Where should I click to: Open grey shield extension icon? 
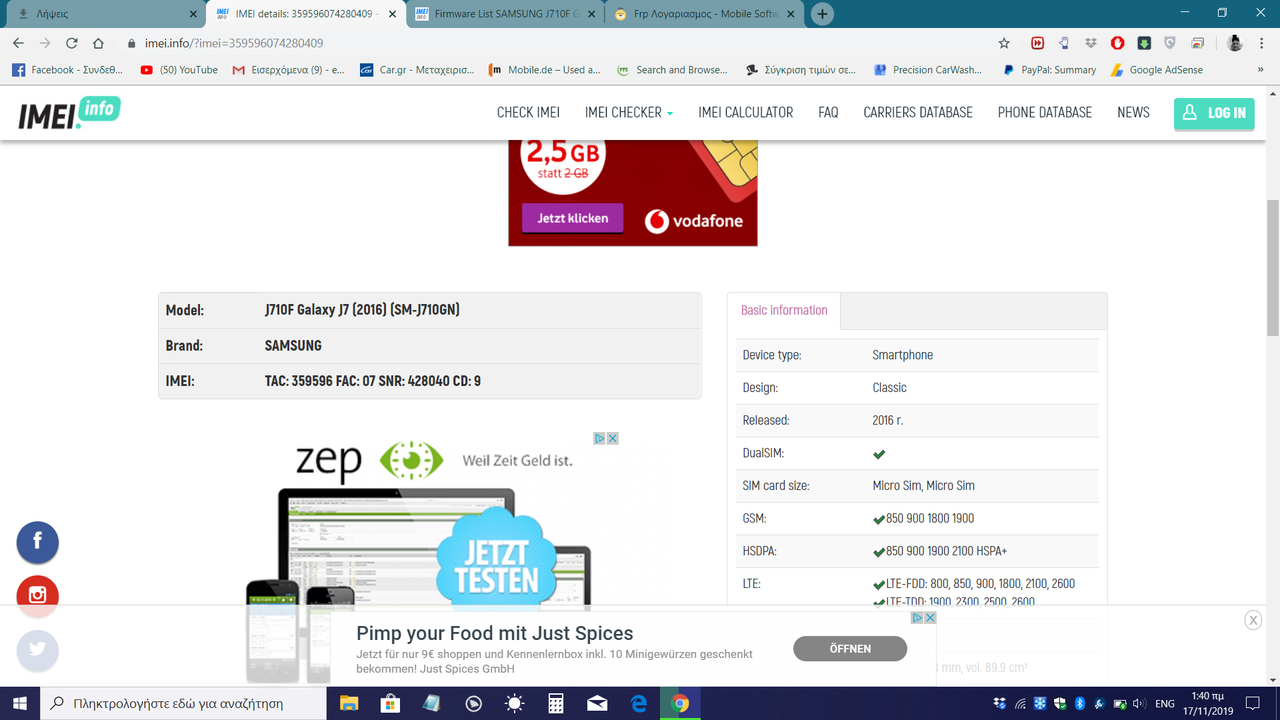tap(1170, 43)
